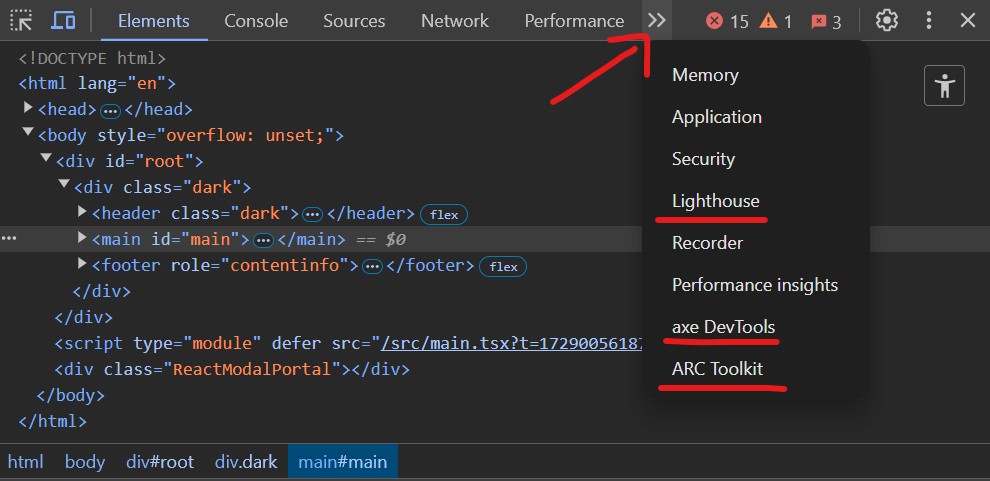Open Performance insights from the menu
The height and width of the screenshot is (481, 990).
click(x=754, y=285)
